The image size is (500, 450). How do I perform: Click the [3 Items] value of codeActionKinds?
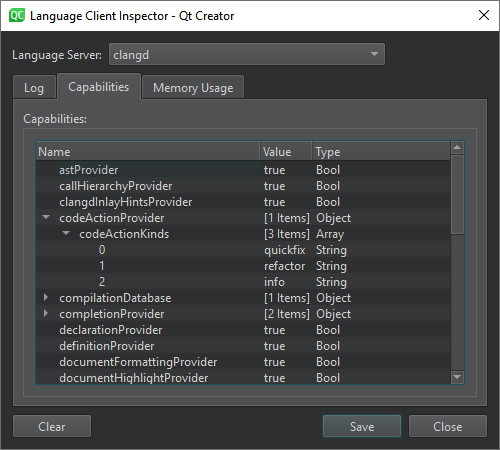pos(287,234)
